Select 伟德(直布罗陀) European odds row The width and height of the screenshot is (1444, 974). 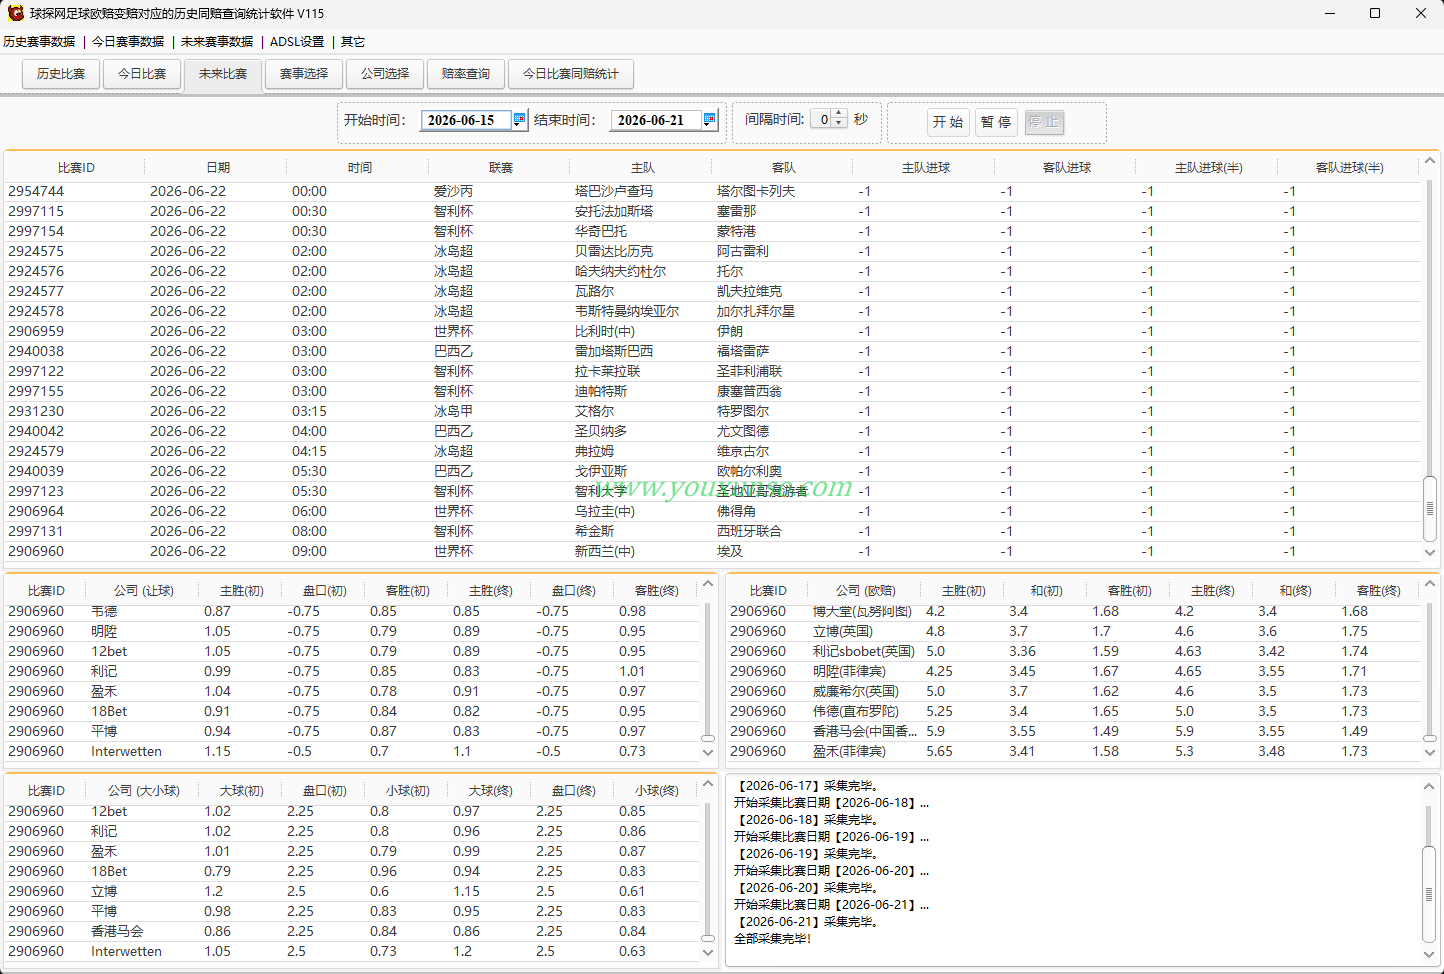click(1074, 711)
